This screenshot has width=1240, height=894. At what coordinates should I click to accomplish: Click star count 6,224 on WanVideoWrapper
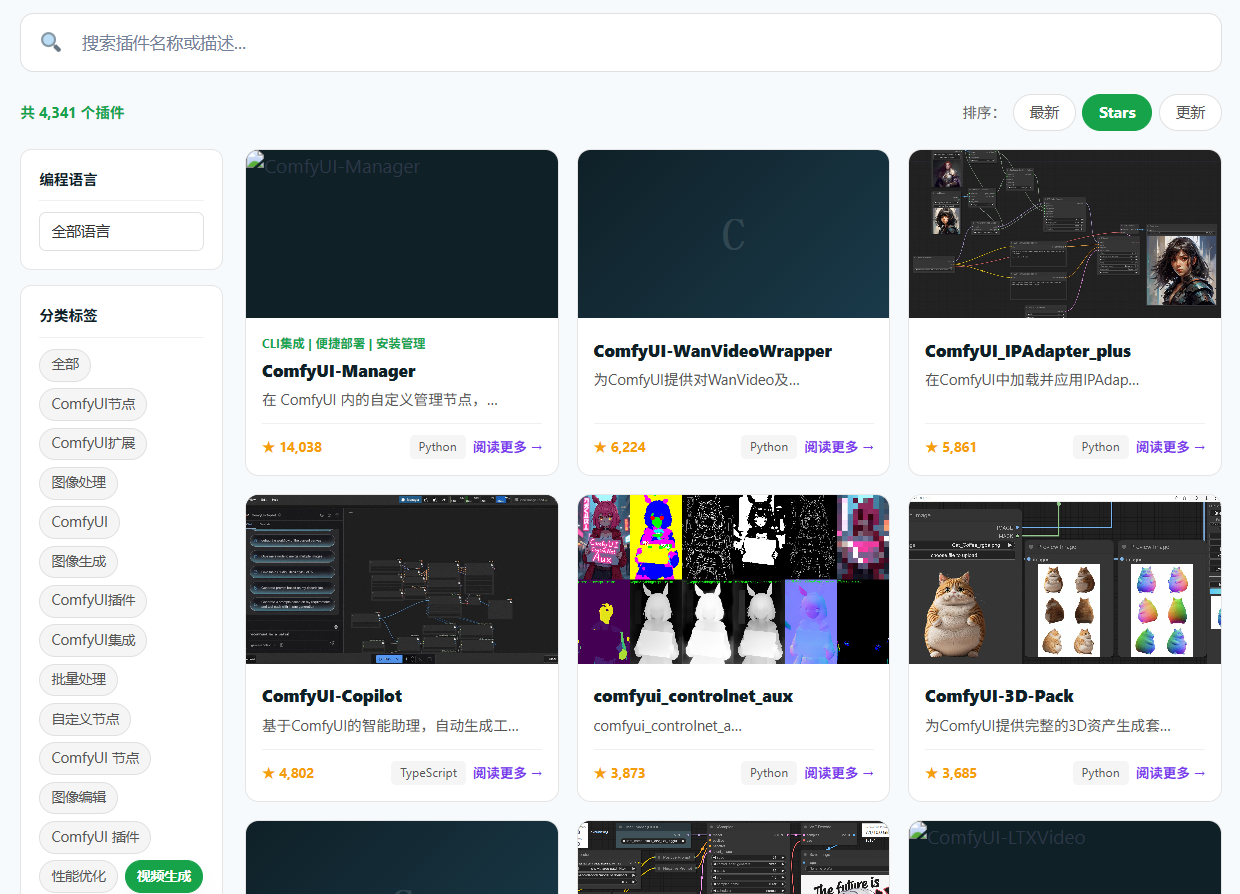pyautogui.click(x=620, y=447)
